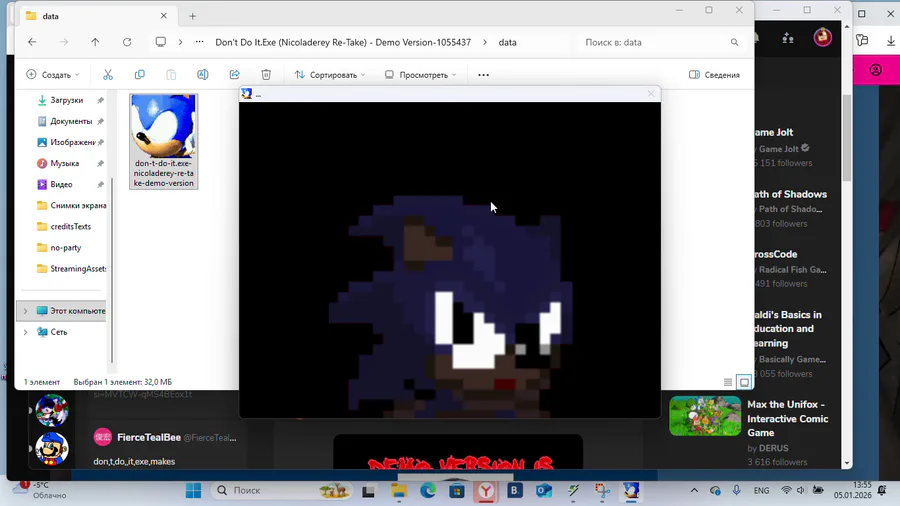Screen dimensions: 900x506
Task: Open Outlook from taskbar
Action: tap(544, 491)
